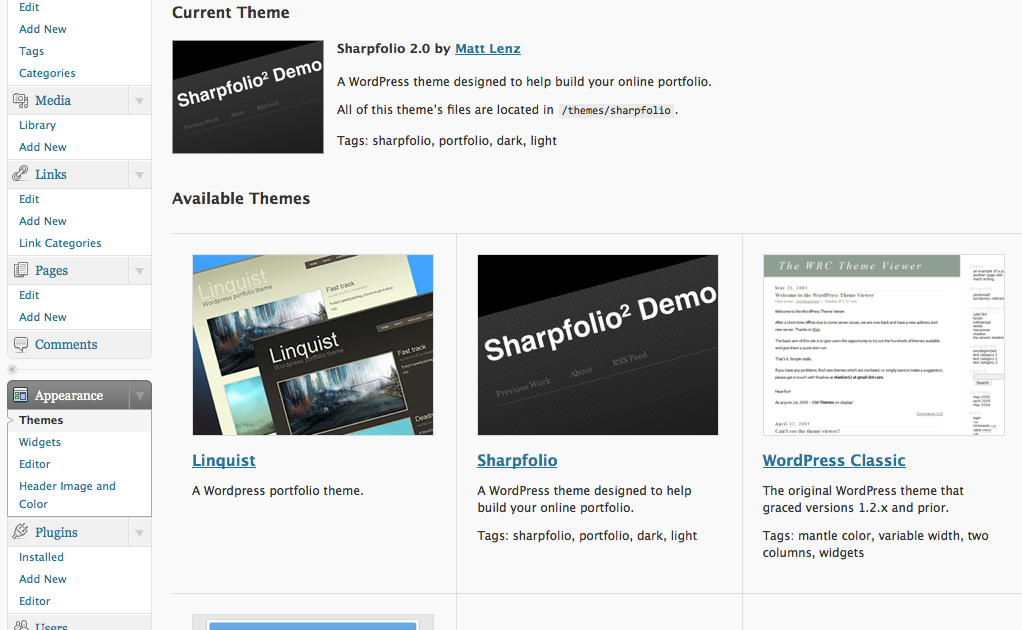Image resolution: width=1022 pixels, height=630 pixels.
Task: Click Edit under Links
Action: point(29,199)
